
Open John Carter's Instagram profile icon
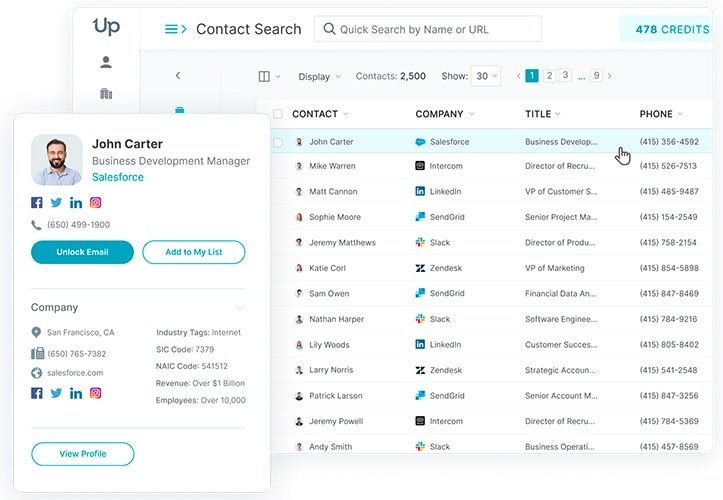point(95,202)
